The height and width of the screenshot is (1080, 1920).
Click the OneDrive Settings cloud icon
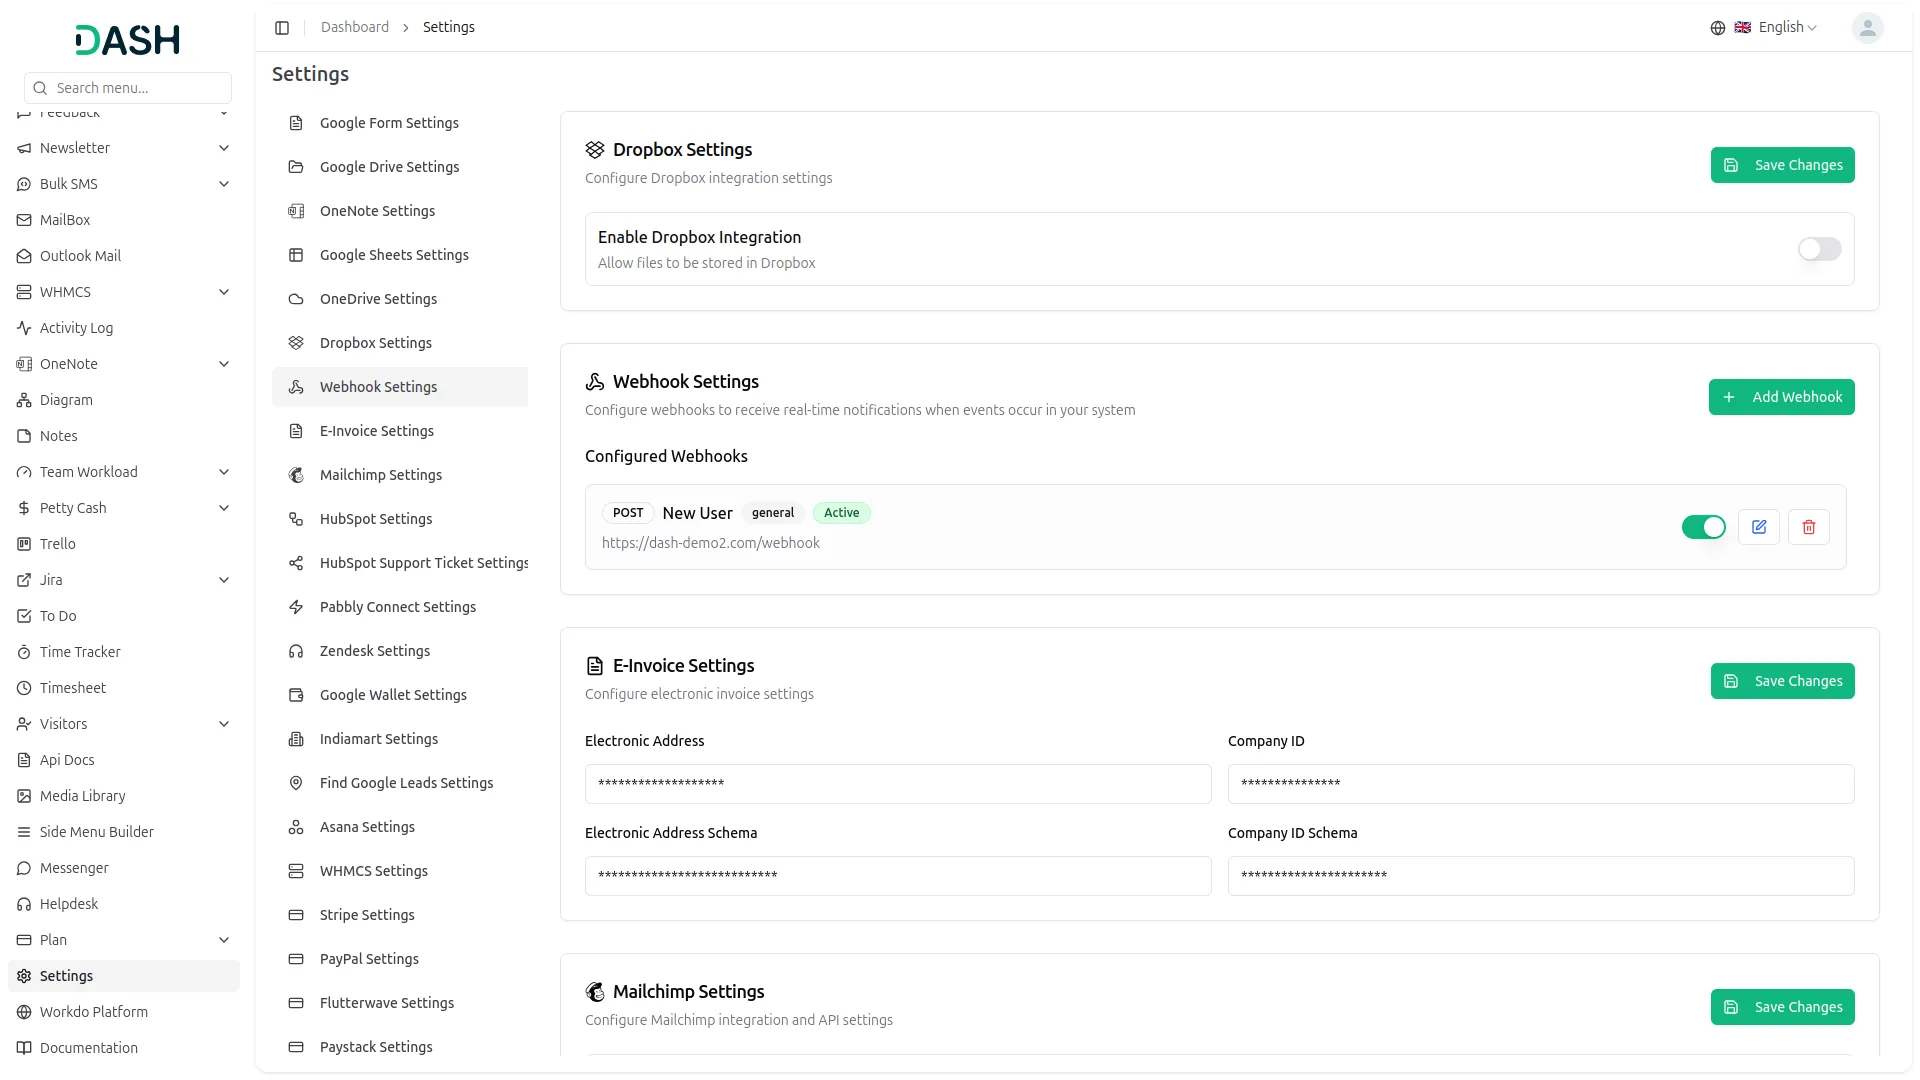(296, 299)
